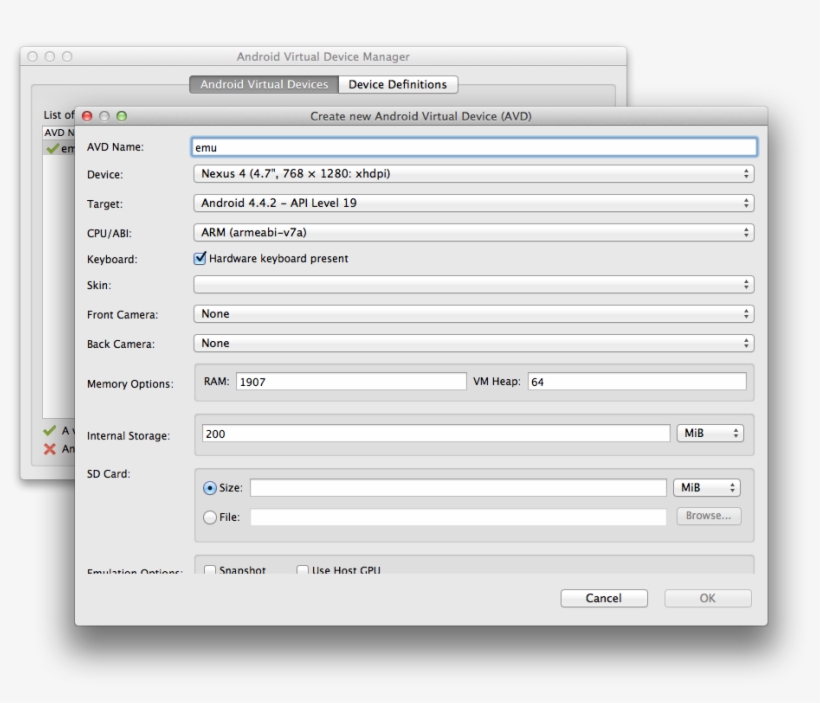Change Internal Storage MiB unit dropdown
Screen dimensions: 820x703
coord(710,433)
